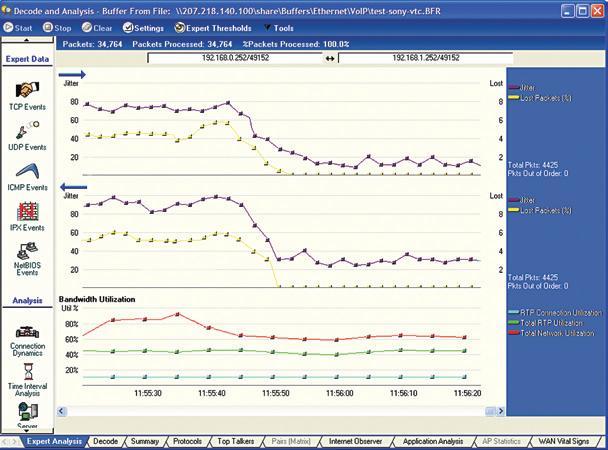The height and width of the screenshot is (450, 608).
Task: Switch to the WAN Vital Signs tab
Action: pyautogui.click(x=563, y=441)
